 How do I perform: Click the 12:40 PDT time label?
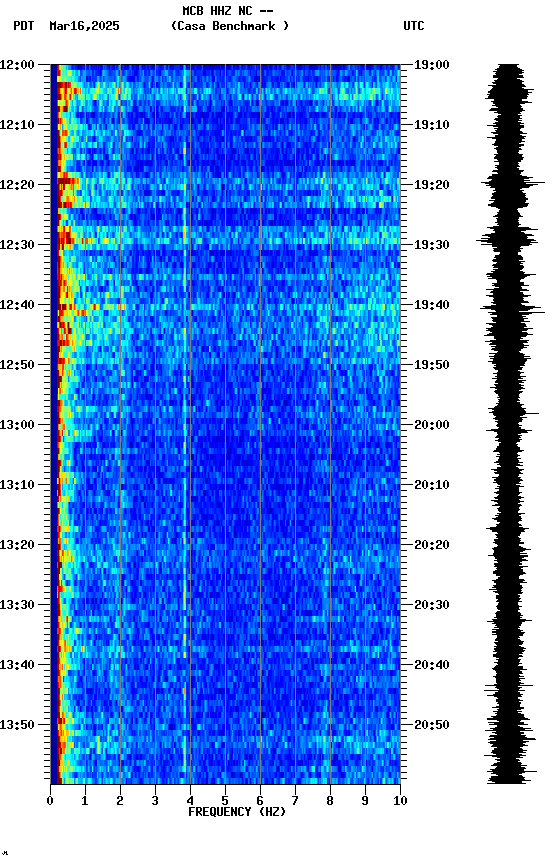17,305
